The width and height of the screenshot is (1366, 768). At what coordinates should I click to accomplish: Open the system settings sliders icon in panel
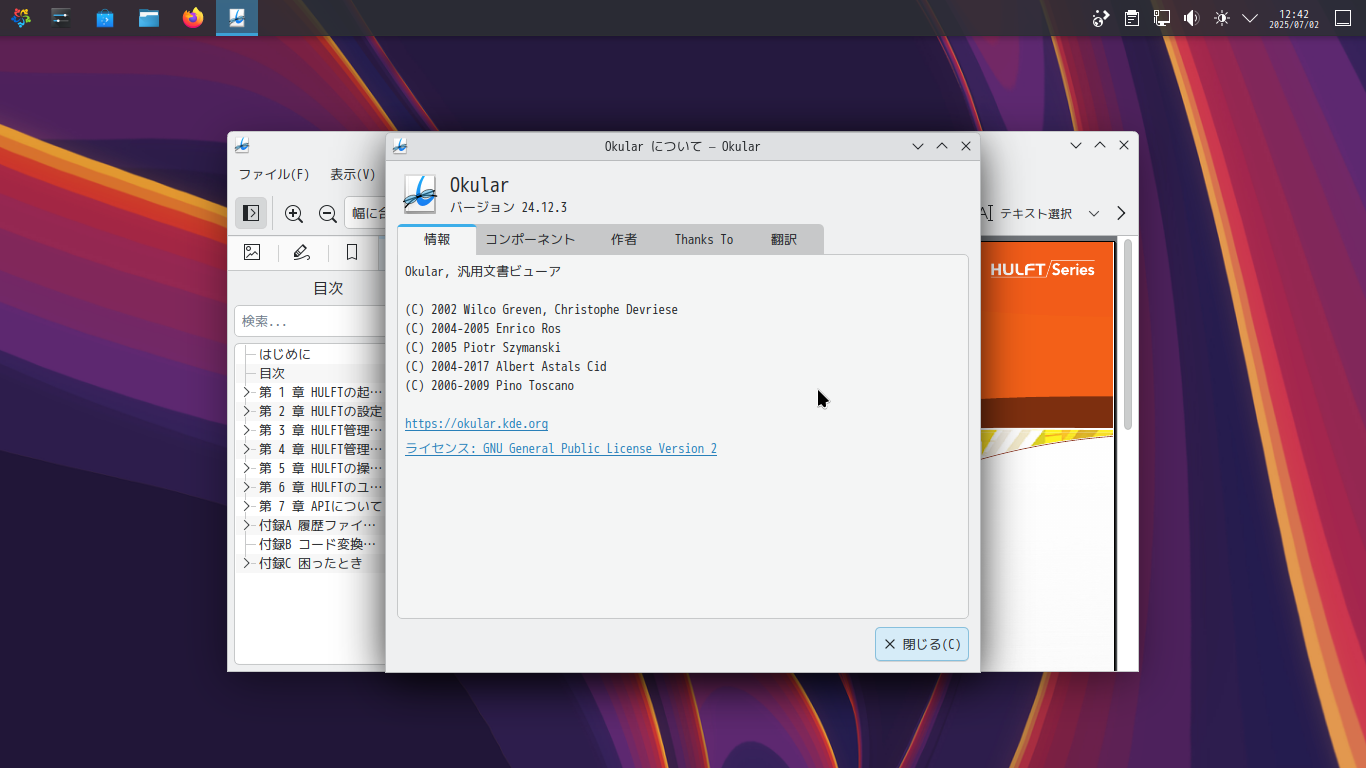pyautogui.click(x=61, y=18)
